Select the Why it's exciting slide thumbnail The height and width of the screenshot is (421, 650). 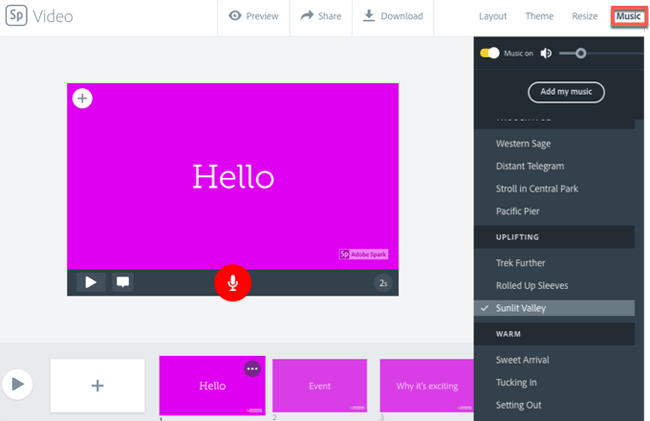coord(427,385)
